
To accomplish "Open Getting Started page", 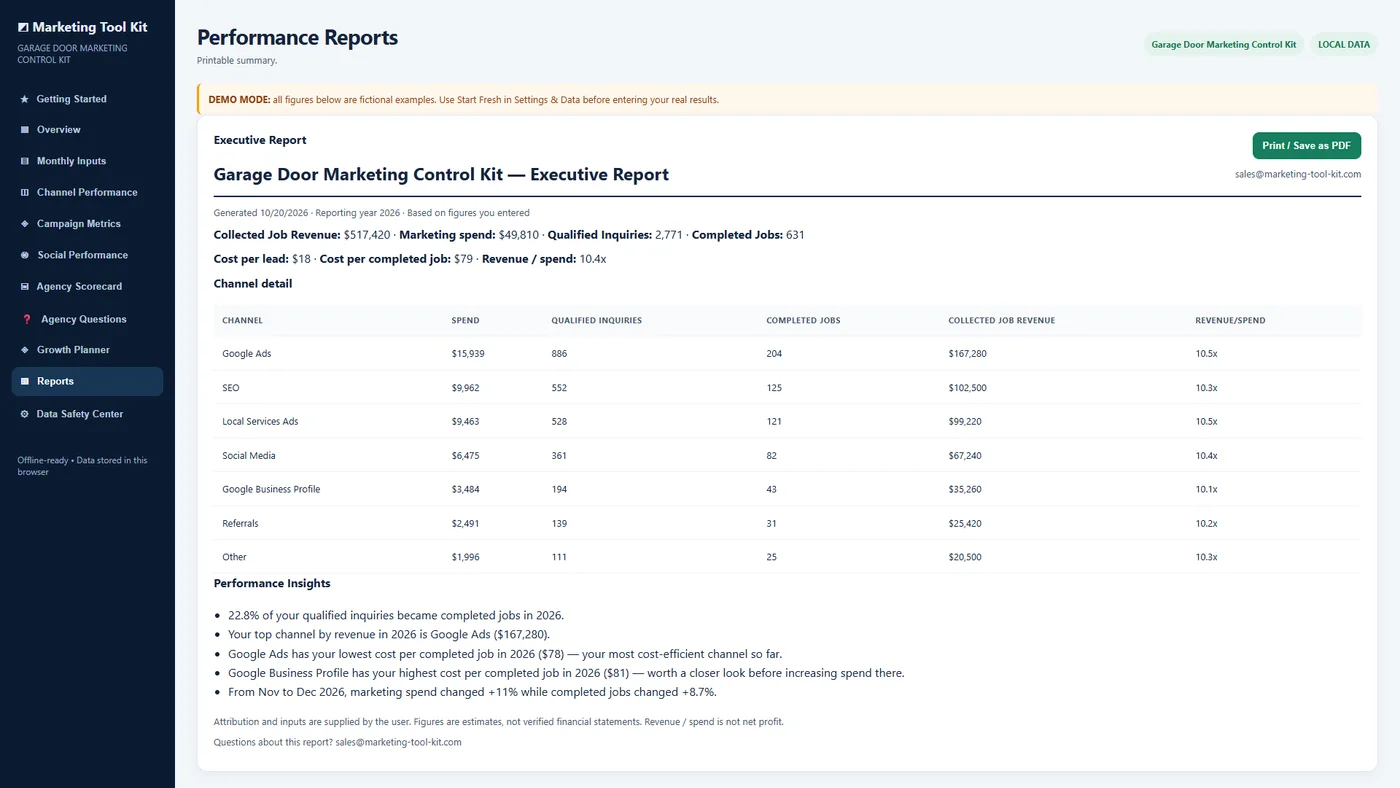I will click(87, 99).
